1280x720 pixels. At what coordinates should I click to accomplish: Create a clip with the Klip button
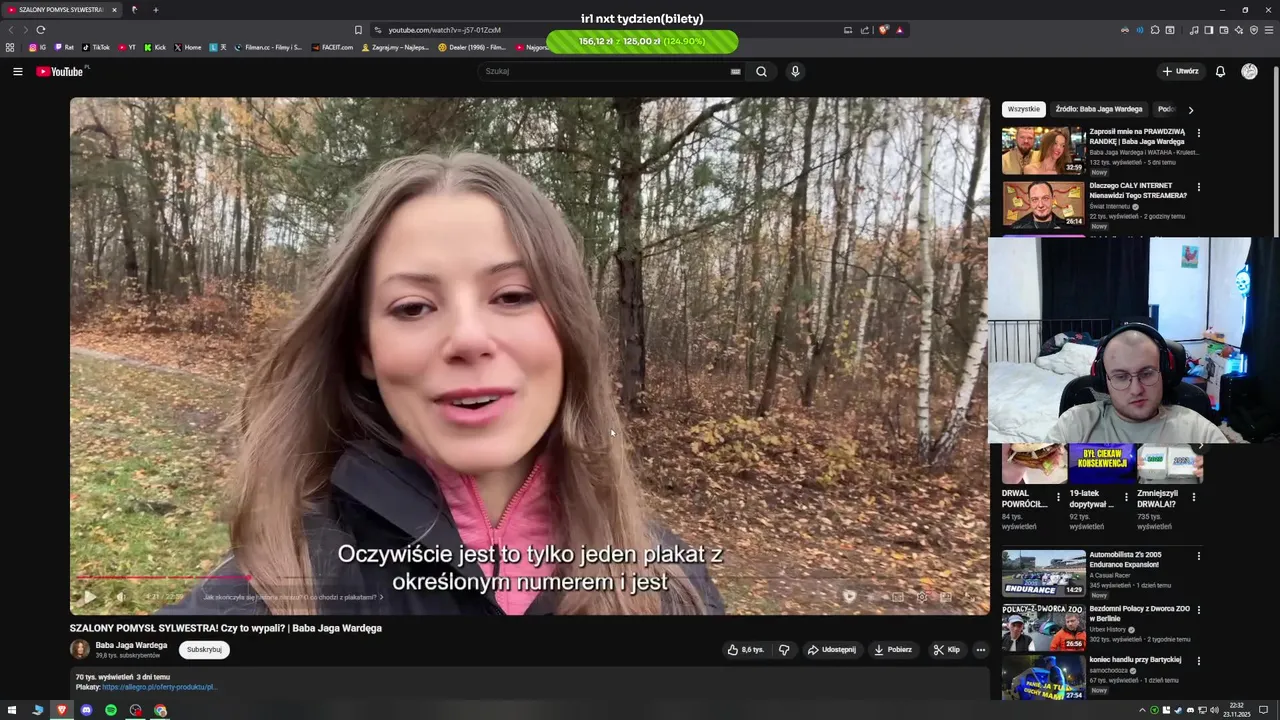946,650
